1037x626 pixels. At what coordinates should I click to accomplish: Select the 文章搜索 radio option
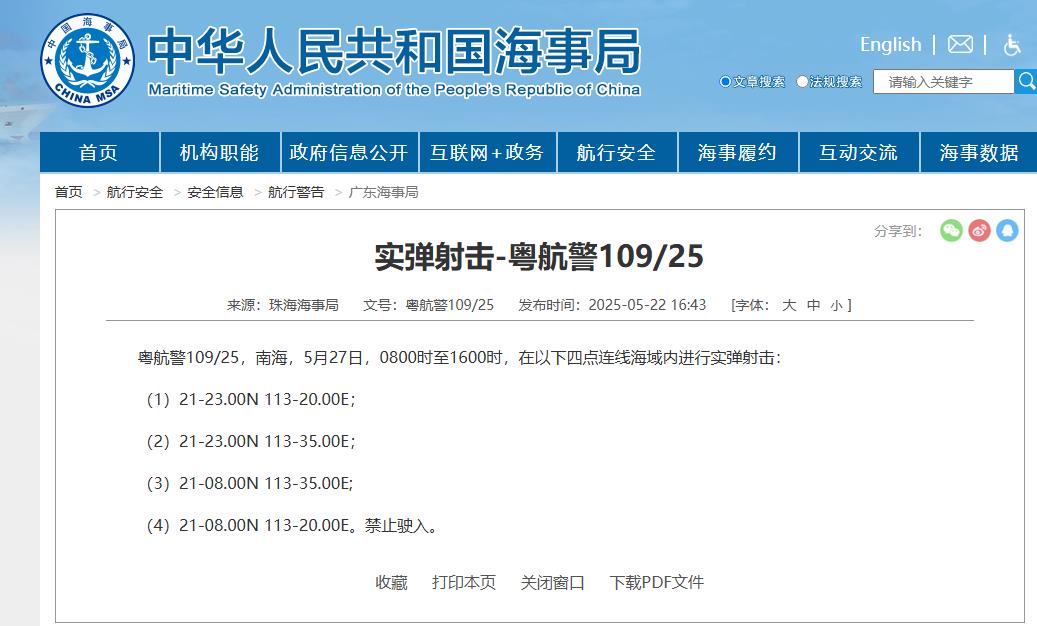pos(726,82)
